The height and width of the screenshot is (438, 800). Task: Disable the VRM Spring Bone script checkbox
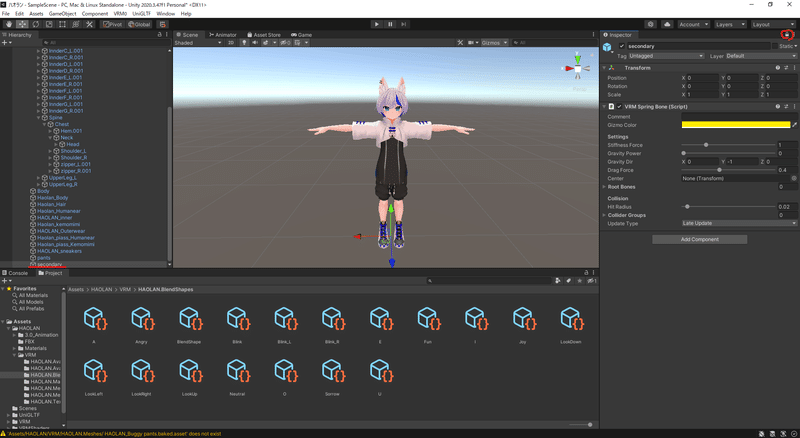pos(619,107)
